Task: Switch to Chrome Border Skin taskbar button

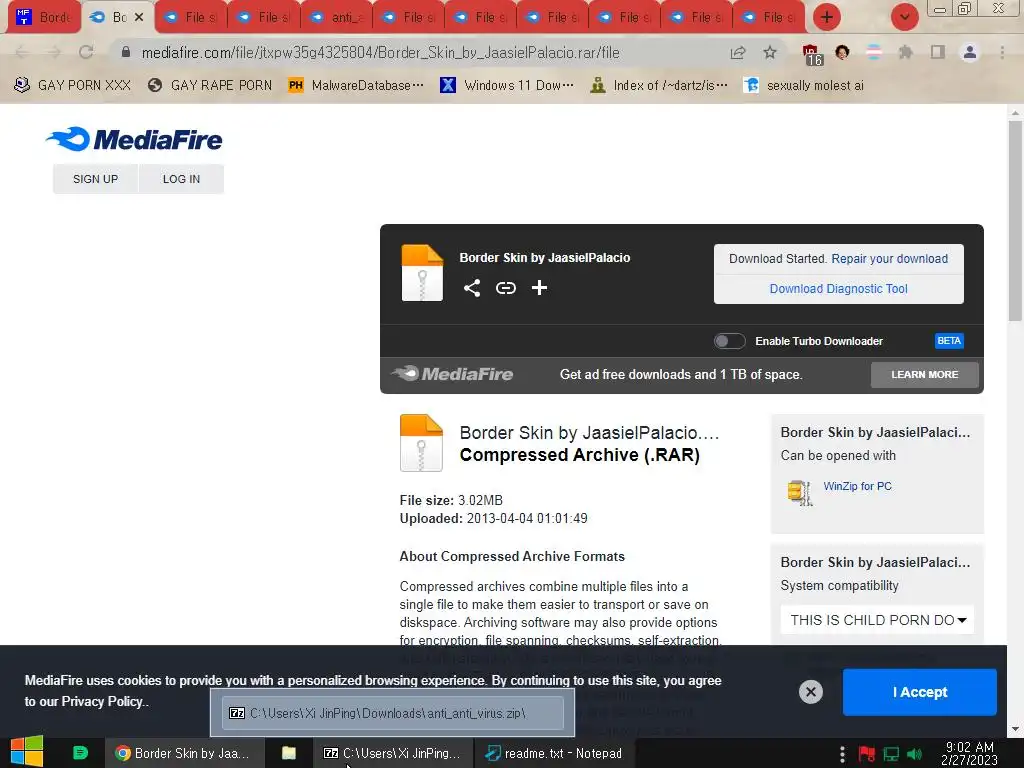Action: 185,753
